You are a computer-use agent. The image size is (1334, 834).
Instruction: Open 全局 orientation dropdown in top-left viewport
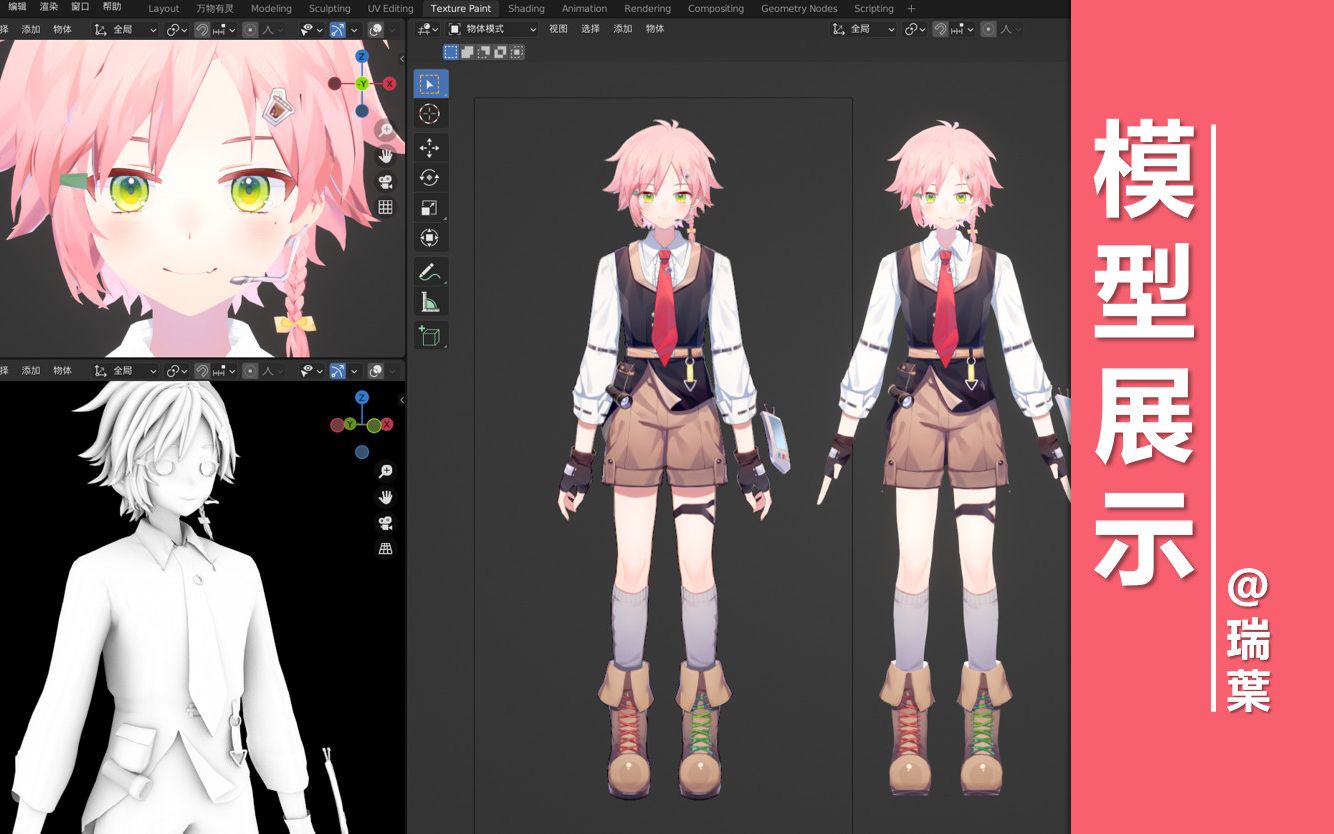(x=126, y=30)
